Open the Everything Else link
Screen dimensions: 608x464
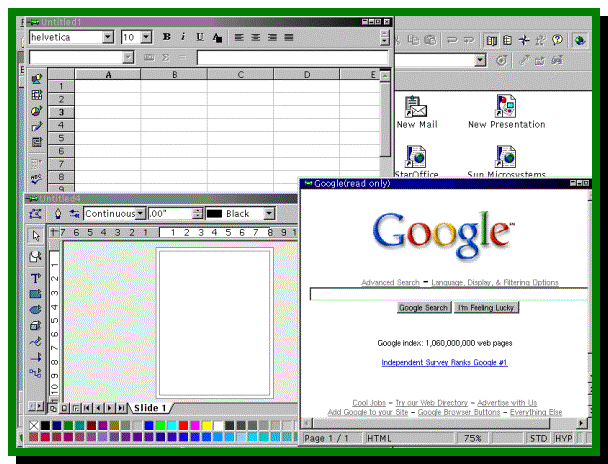coord(536,412)
